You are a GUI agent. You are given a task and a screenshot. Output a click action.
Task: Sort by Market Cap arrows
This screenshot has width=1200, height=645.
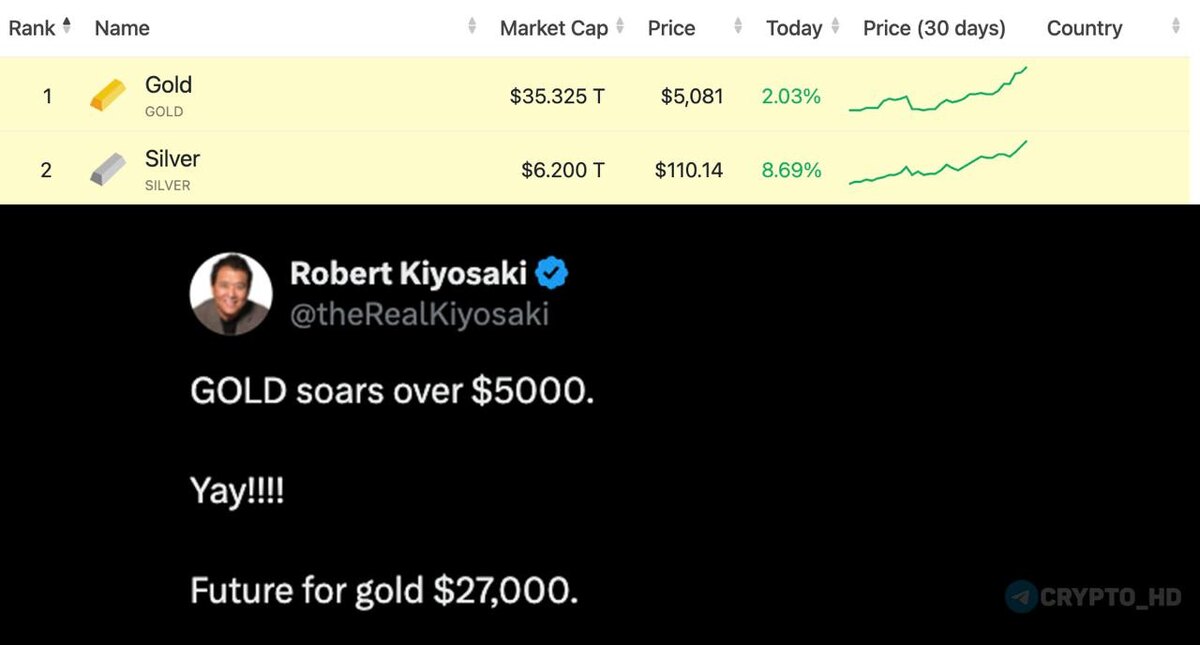point(620,27)
